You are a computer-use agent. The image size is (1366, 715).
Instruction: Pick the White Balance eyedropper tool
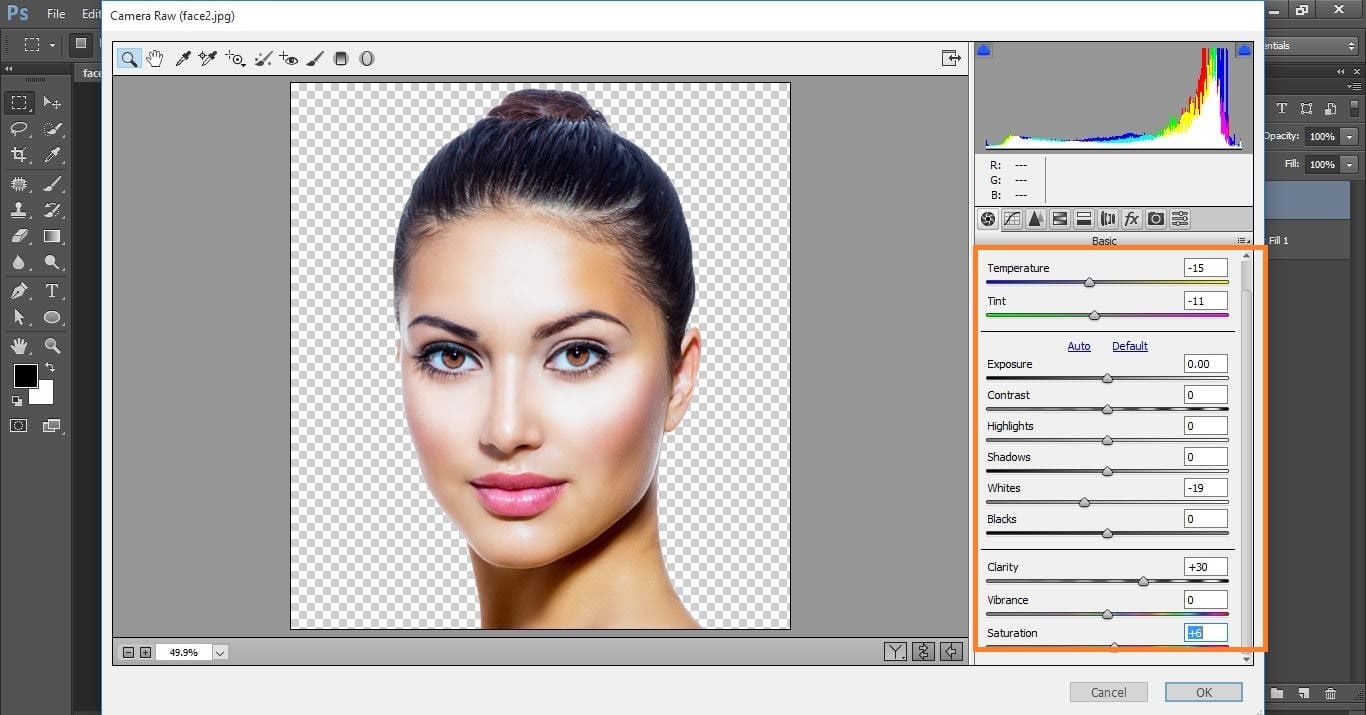tap(183, 59)
